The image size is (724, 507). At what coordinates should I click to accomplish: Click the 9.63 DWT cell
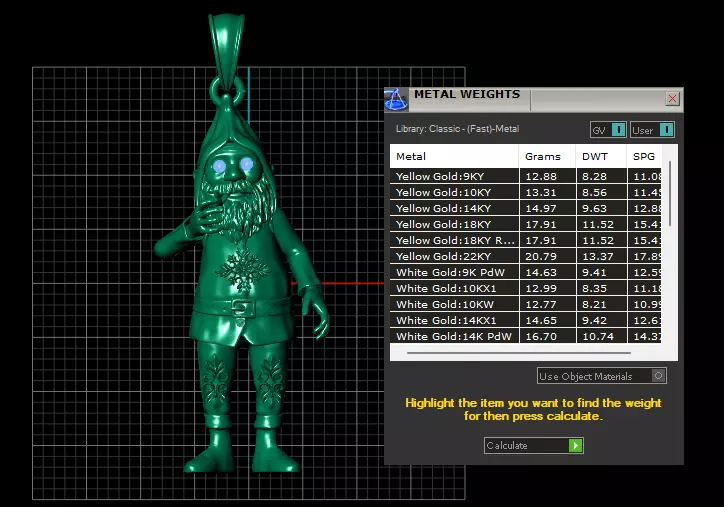tap(601, 208)
